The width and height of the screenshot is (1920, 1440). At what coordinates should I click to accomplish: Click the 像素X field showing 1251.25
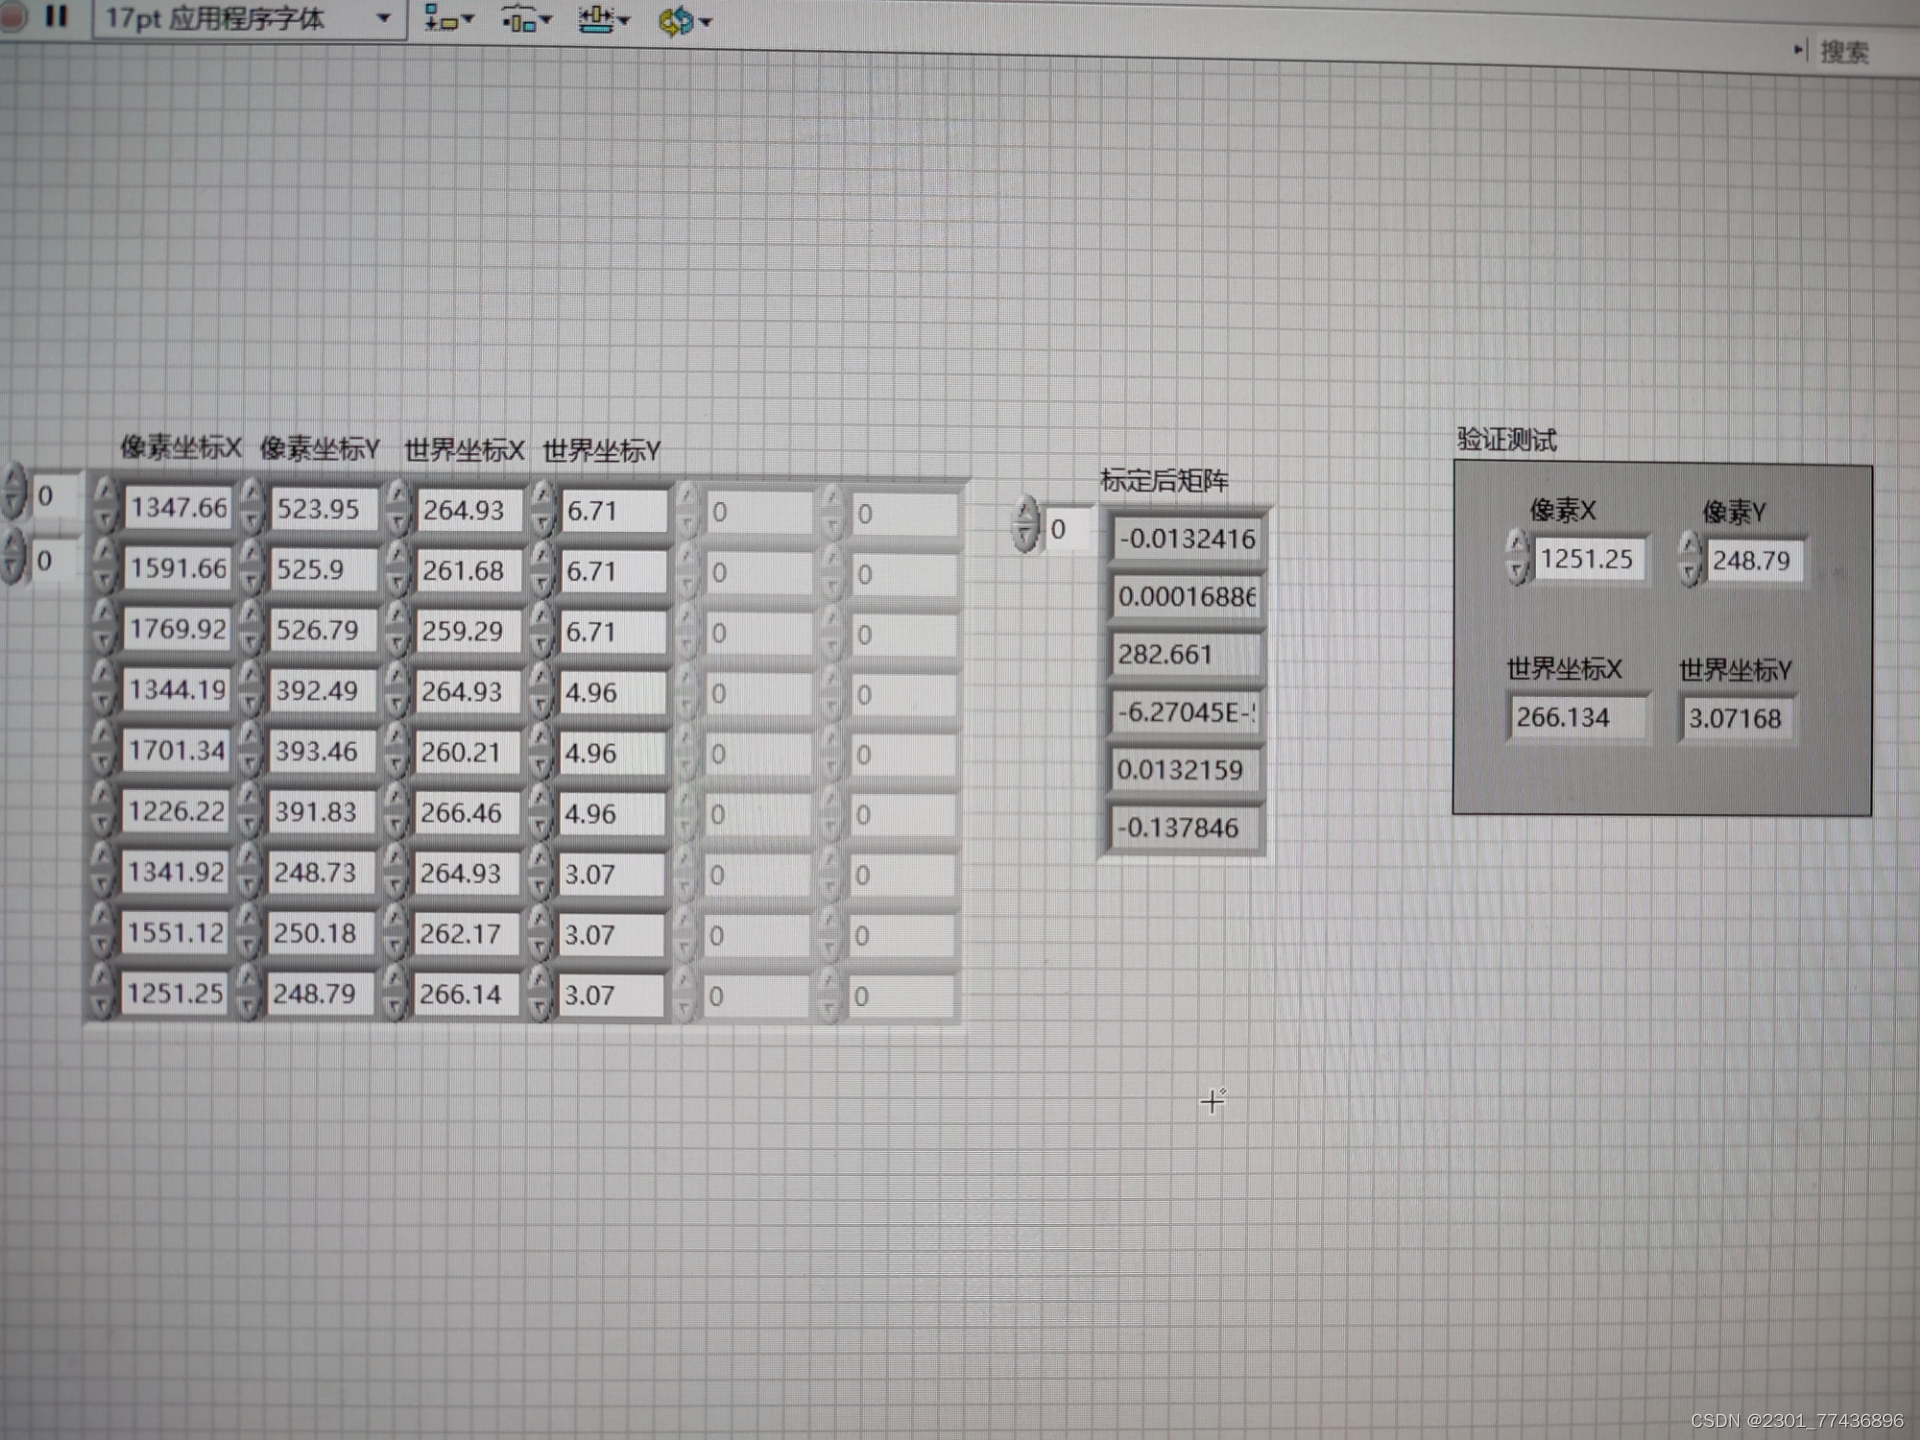click(1587, 559)
